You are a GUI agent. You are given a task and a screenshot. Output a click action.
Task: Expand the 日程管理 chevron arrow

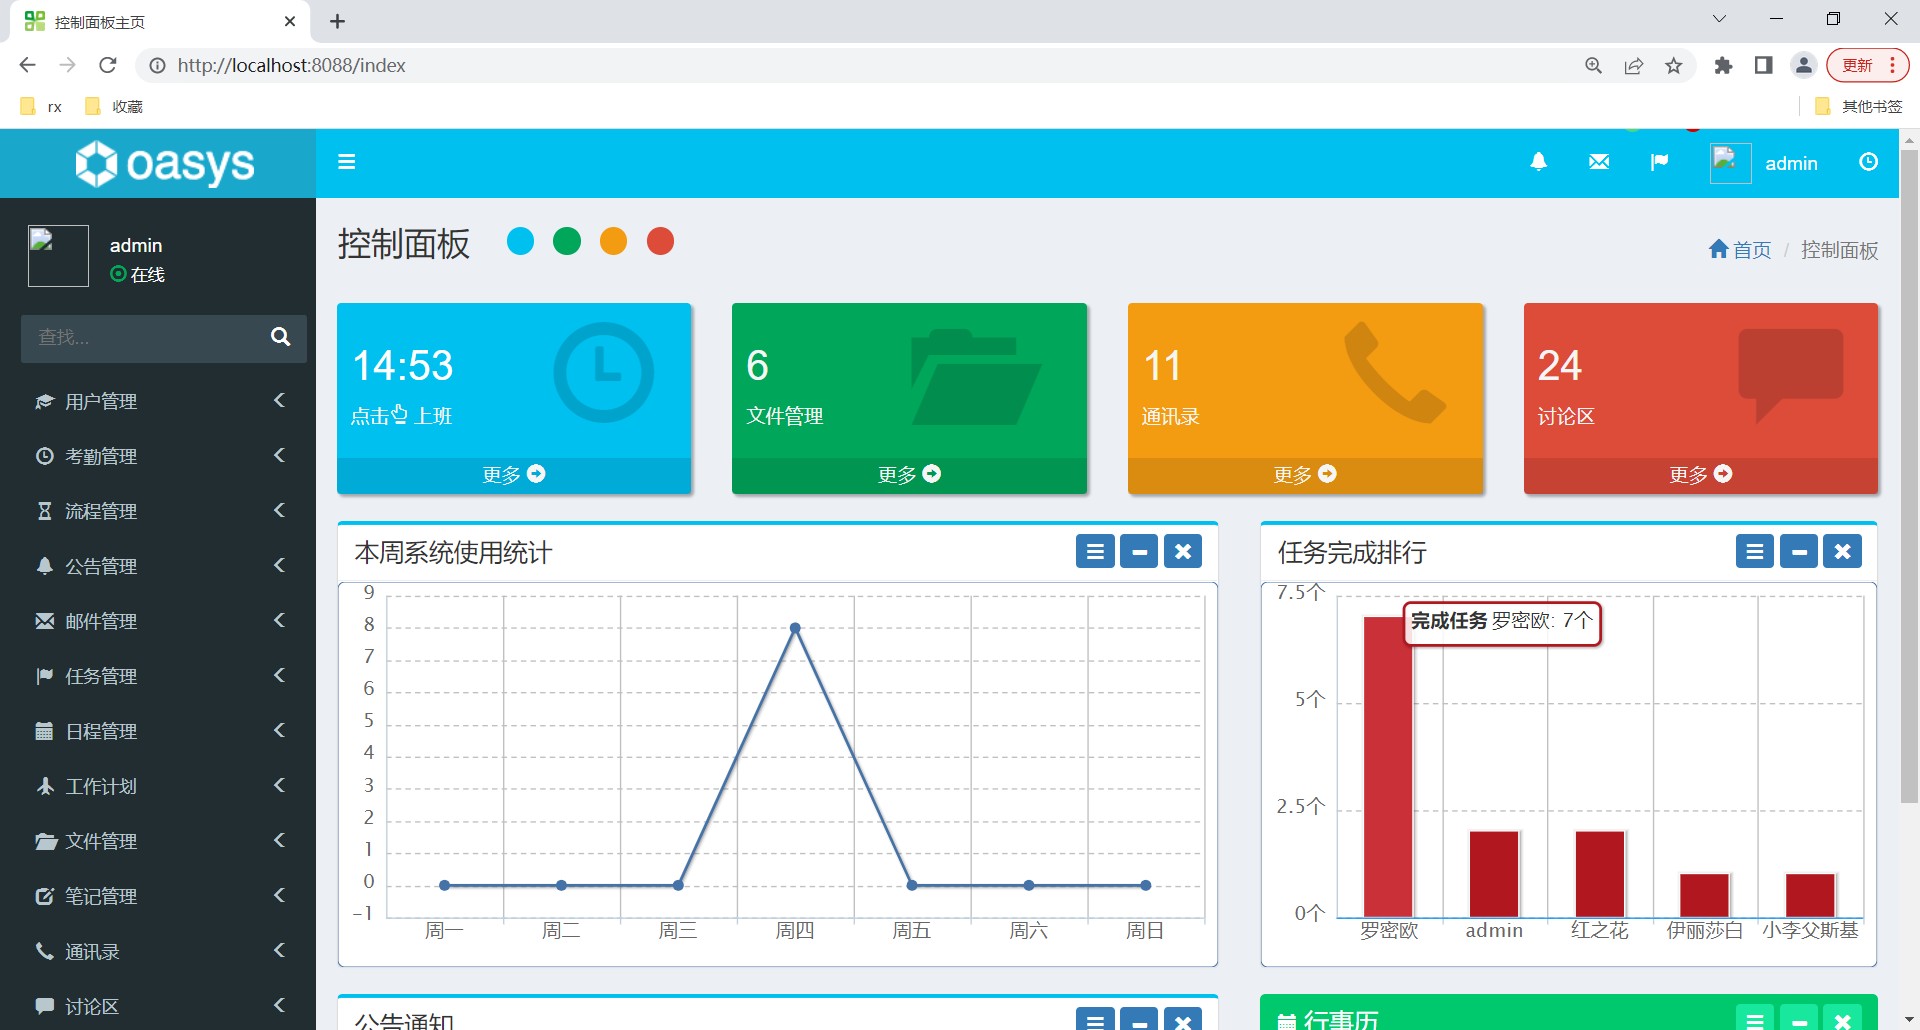point(279,730)
